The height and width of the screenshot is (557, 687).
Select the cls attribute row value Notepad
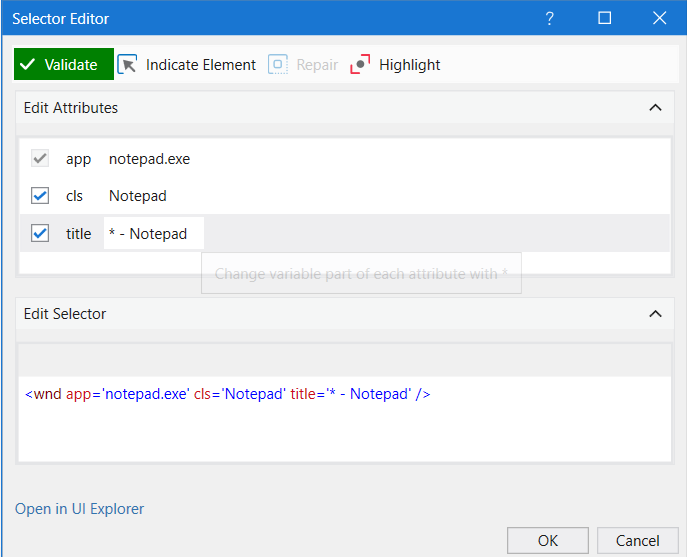click(x=138, y=196)
